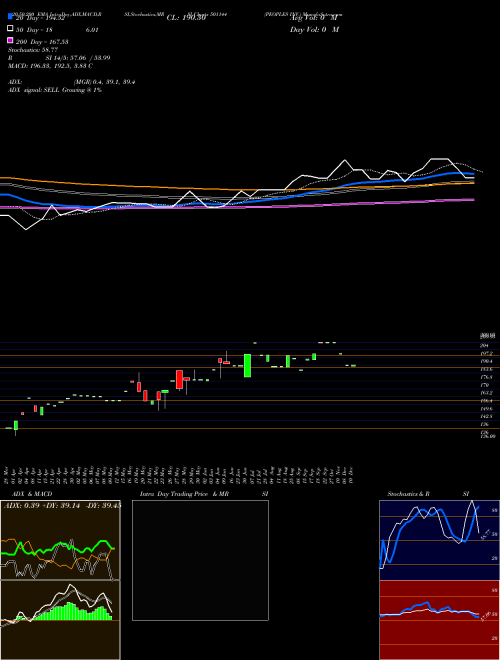
Task: Click the 'MACD: 196.33, 192.5, 3.83 C' line
Action: click(x=51, y=66)
